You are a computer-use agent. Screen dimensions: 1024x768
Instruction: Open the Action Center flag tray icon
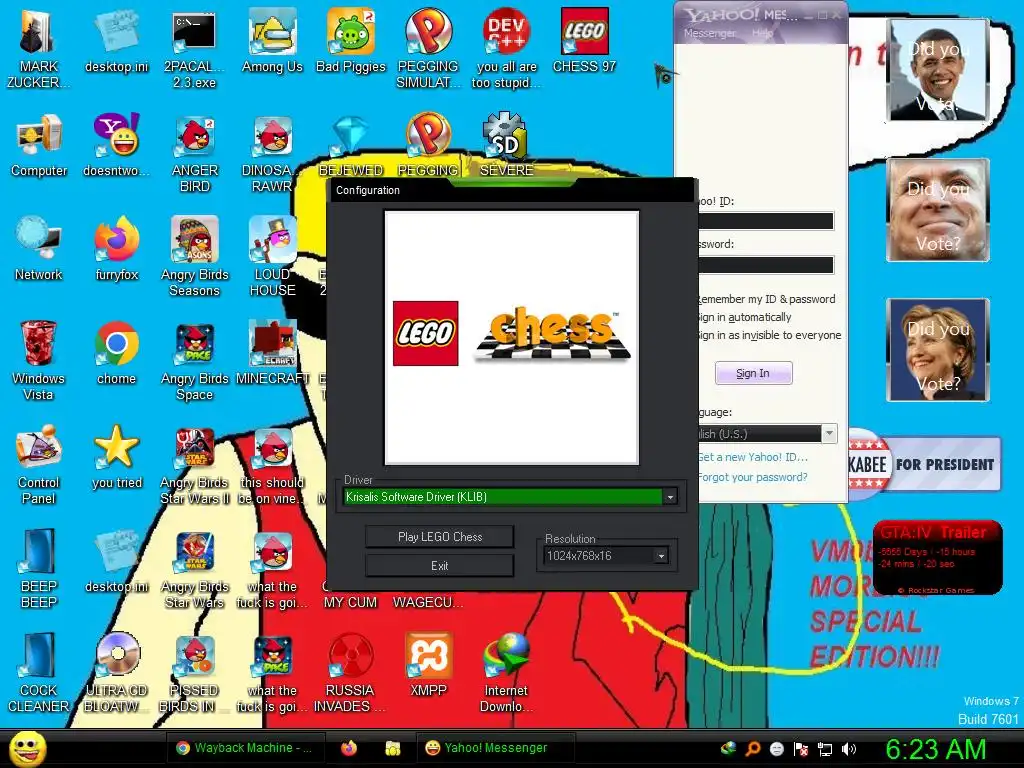[x=801, y=749]
